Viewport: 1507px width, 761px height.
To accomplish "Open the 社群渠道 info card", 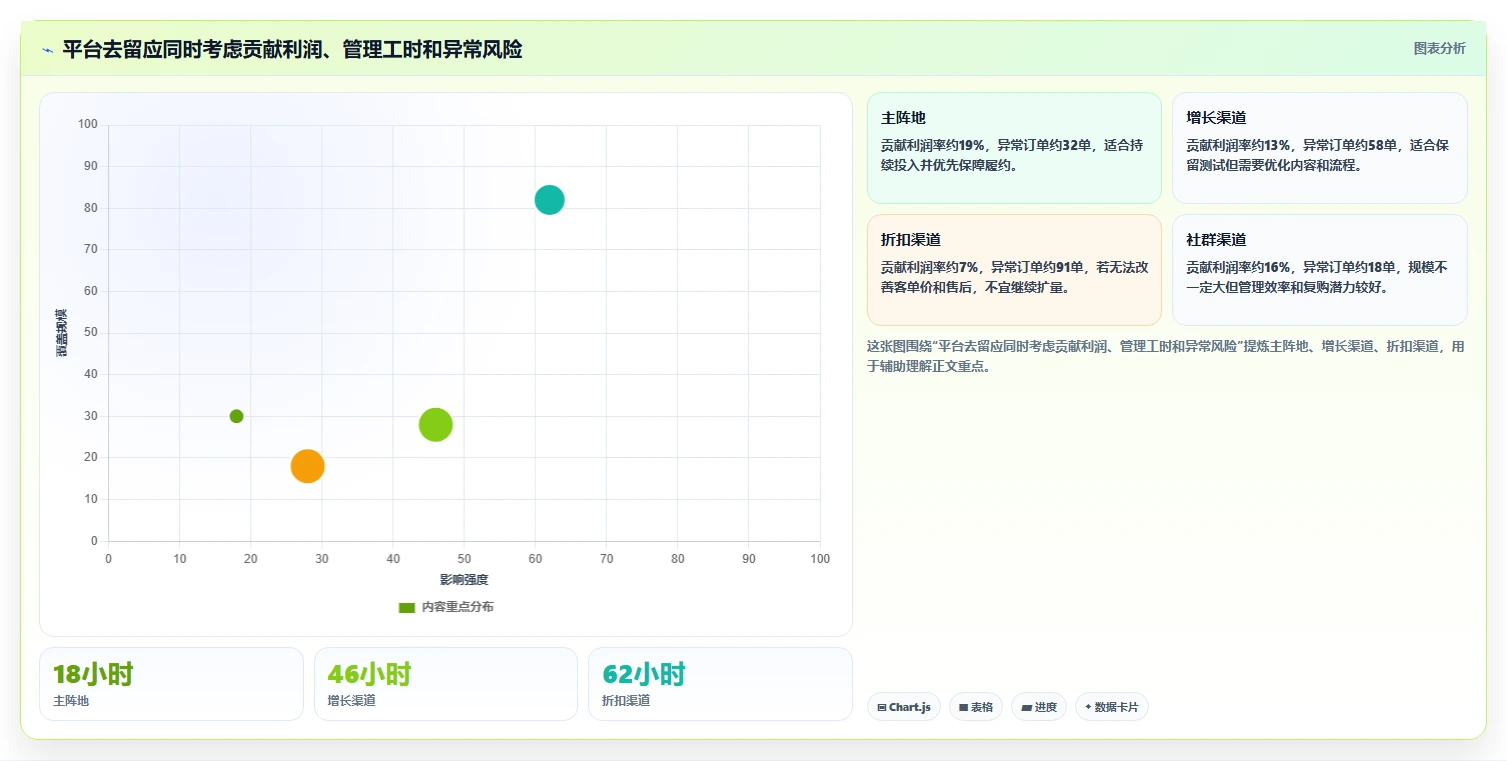I will (x=1319, y=270).
